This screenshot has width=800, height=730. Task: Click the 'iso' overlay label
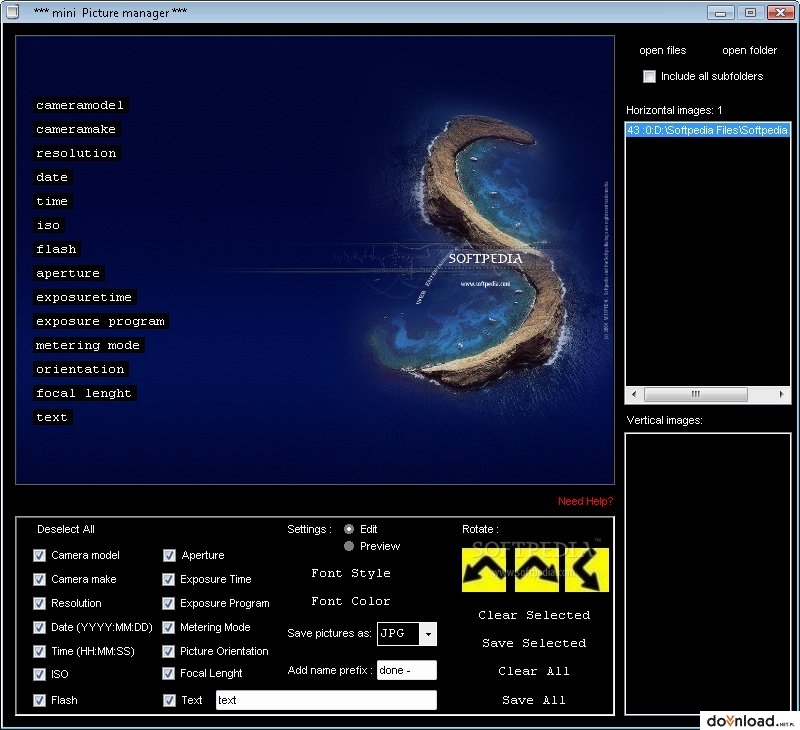pyautogui.click(x=48, y=225)
